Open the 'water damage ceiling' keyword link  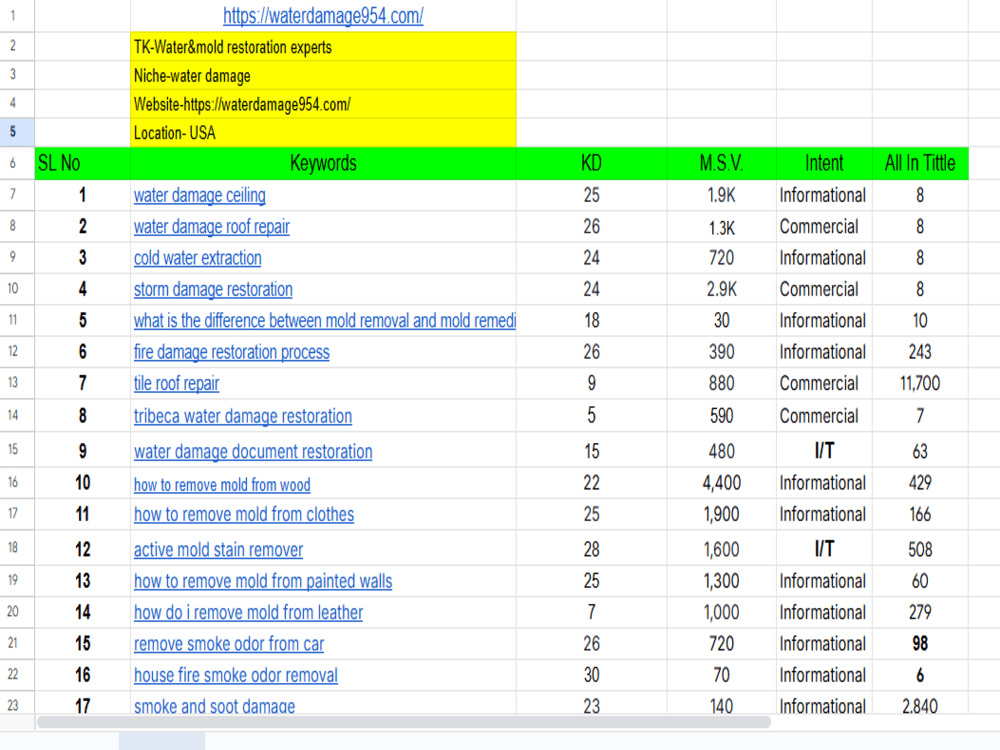coord(200,195)
